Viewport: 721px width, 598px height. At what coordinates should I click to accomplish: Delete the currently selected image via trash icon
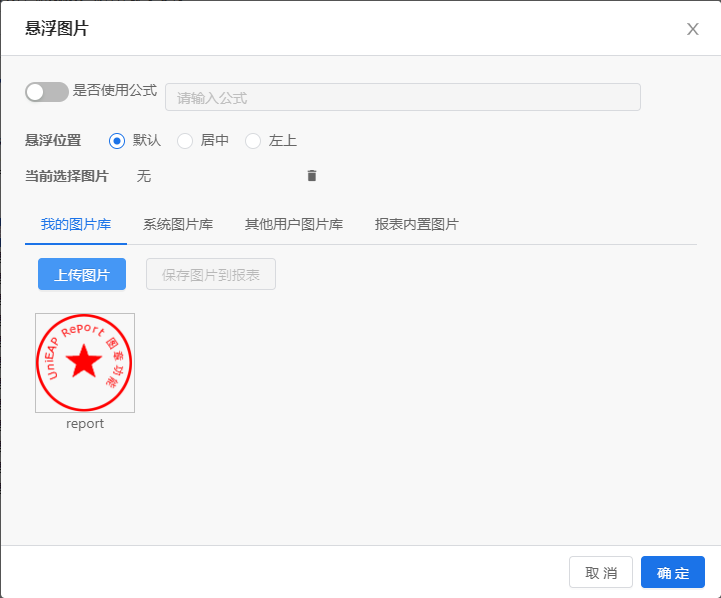[x=312, y=176]
